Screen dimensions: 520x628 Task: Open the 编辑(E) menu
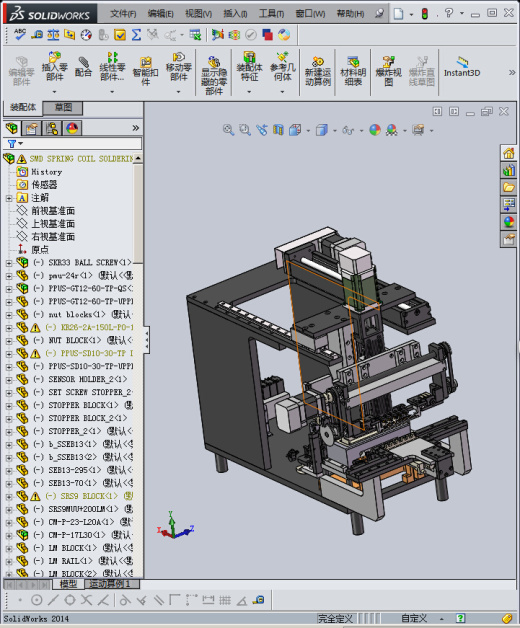pyautogui.click(x=160, y=14)
